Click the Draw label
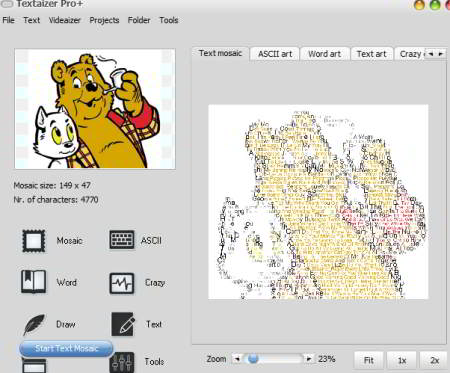The image size is (450, 373). coord(66,324)
